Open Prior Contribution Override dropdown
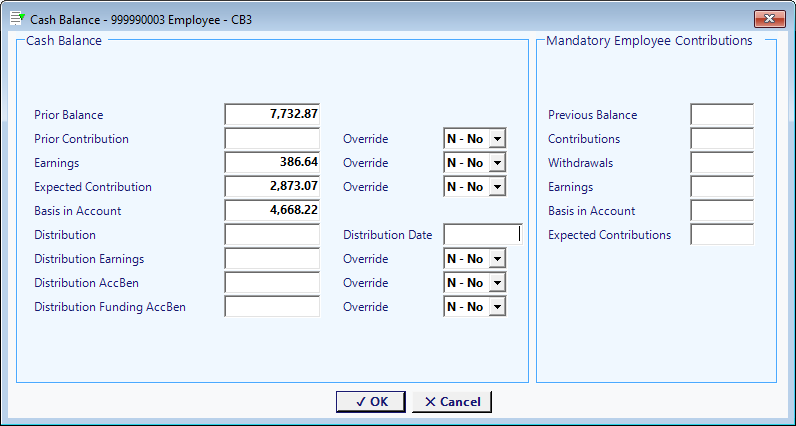Image resolution: width=796 pixels, height=426 pixels. click(x=498, y=139)
